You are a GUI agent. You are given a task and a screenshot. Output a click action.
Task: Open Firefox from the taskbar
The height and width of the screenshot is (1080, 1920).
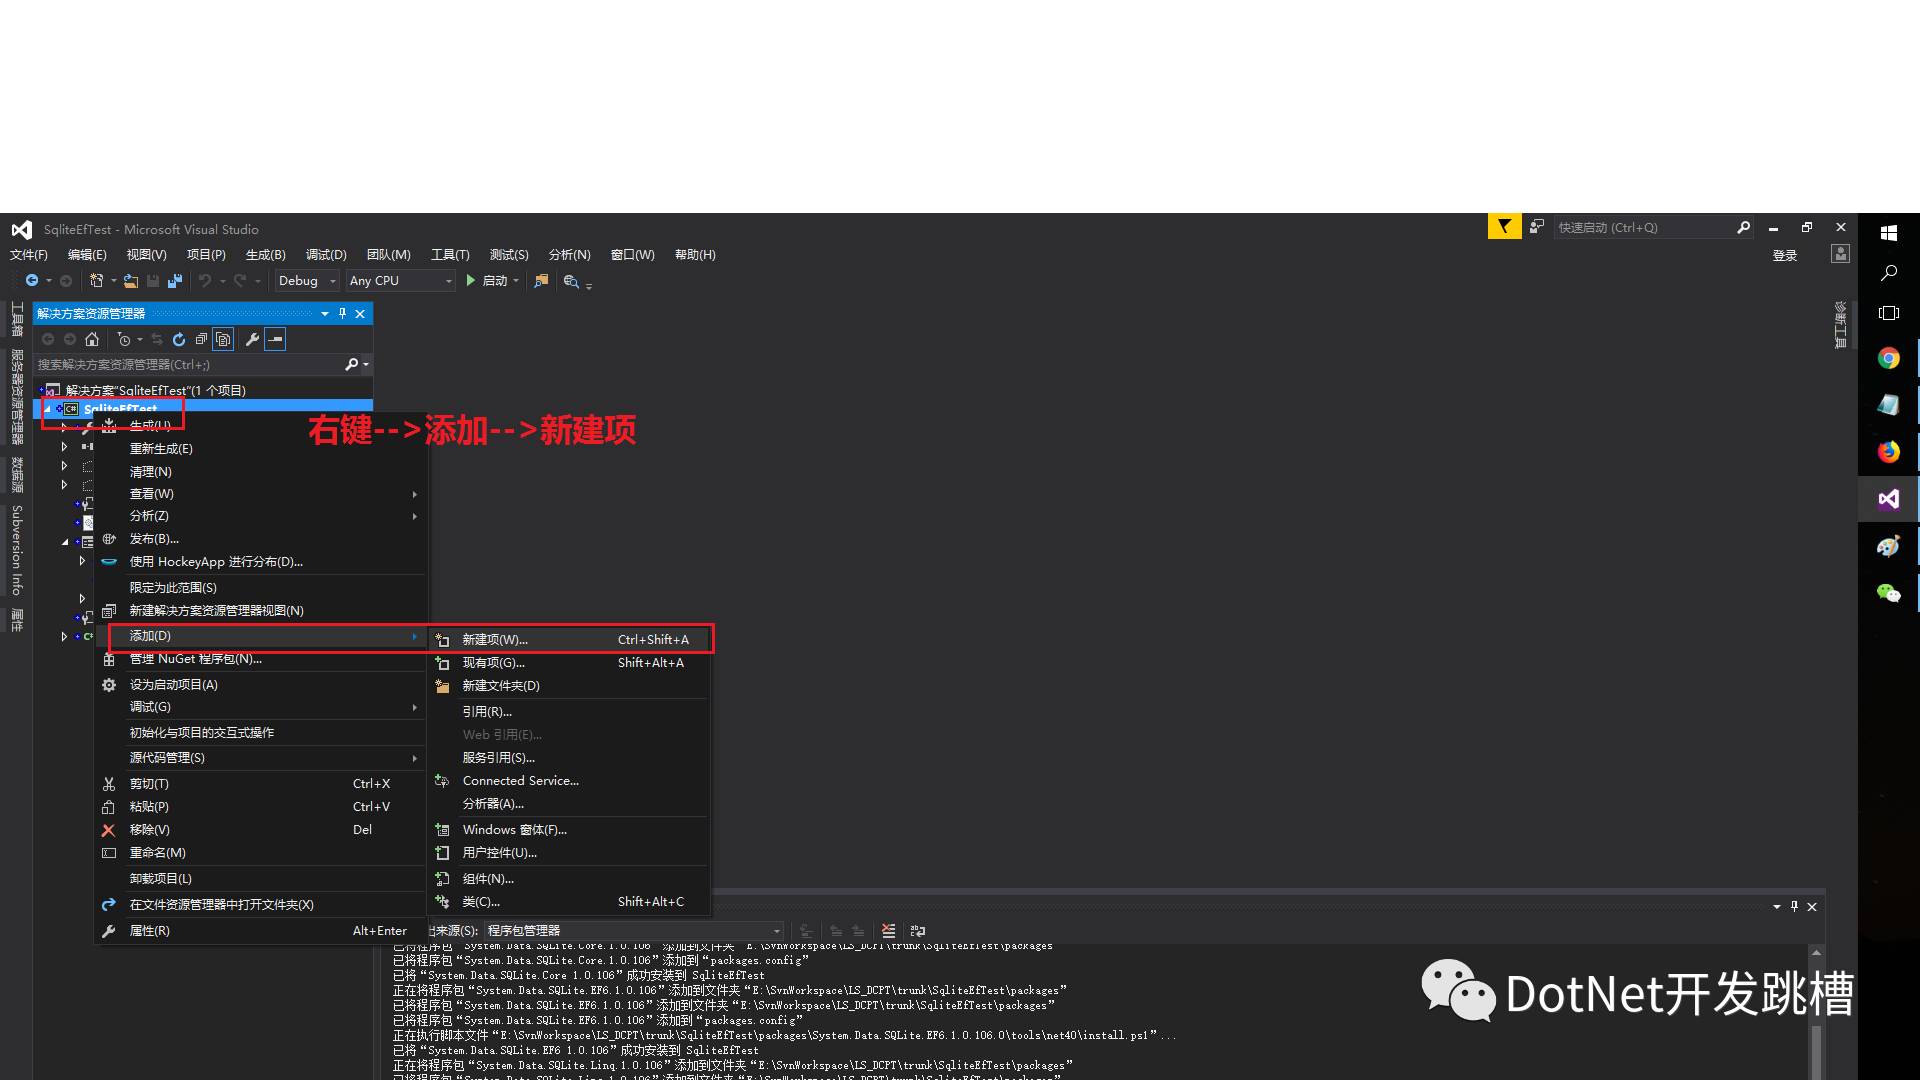(1888, 452)
